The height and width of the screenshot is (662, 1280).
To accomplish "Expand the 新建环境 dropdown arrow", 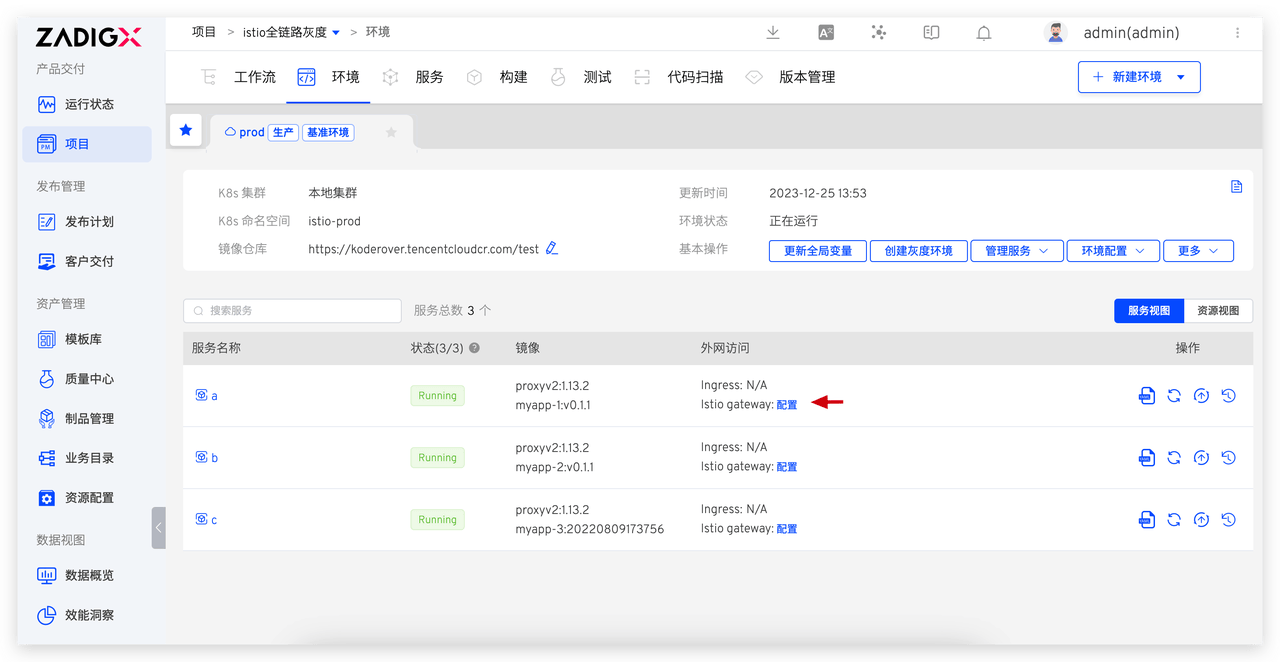I will [1181, 77].
